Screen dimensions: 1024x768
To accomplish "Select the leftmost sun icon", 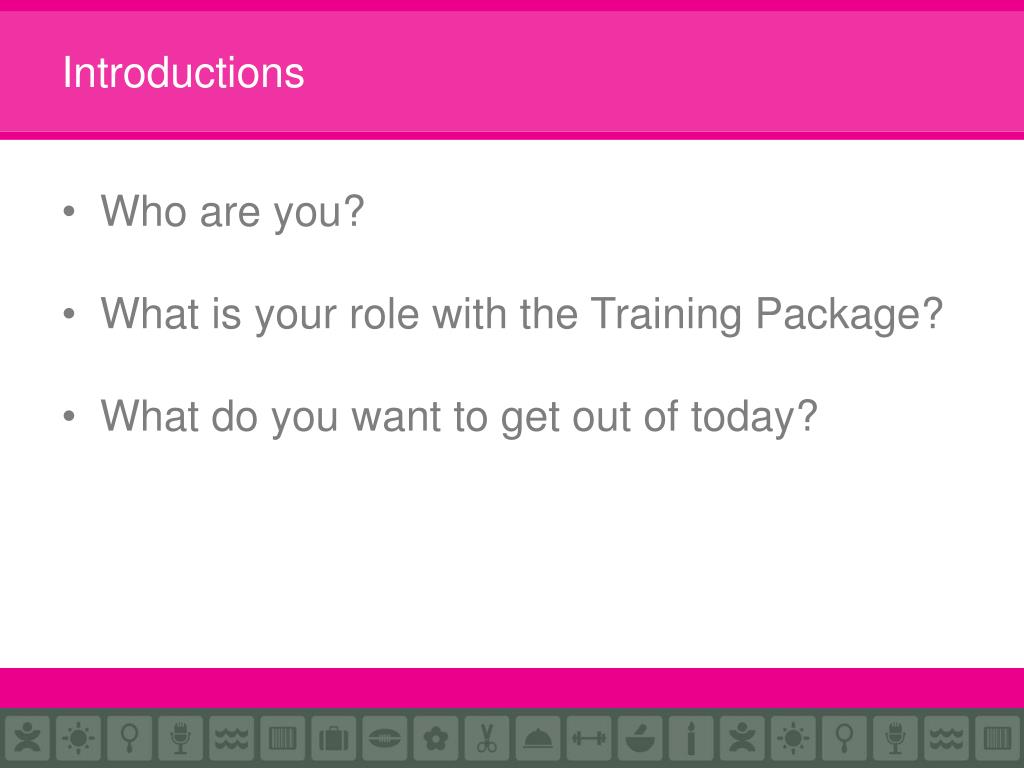I will pos(78,739).
